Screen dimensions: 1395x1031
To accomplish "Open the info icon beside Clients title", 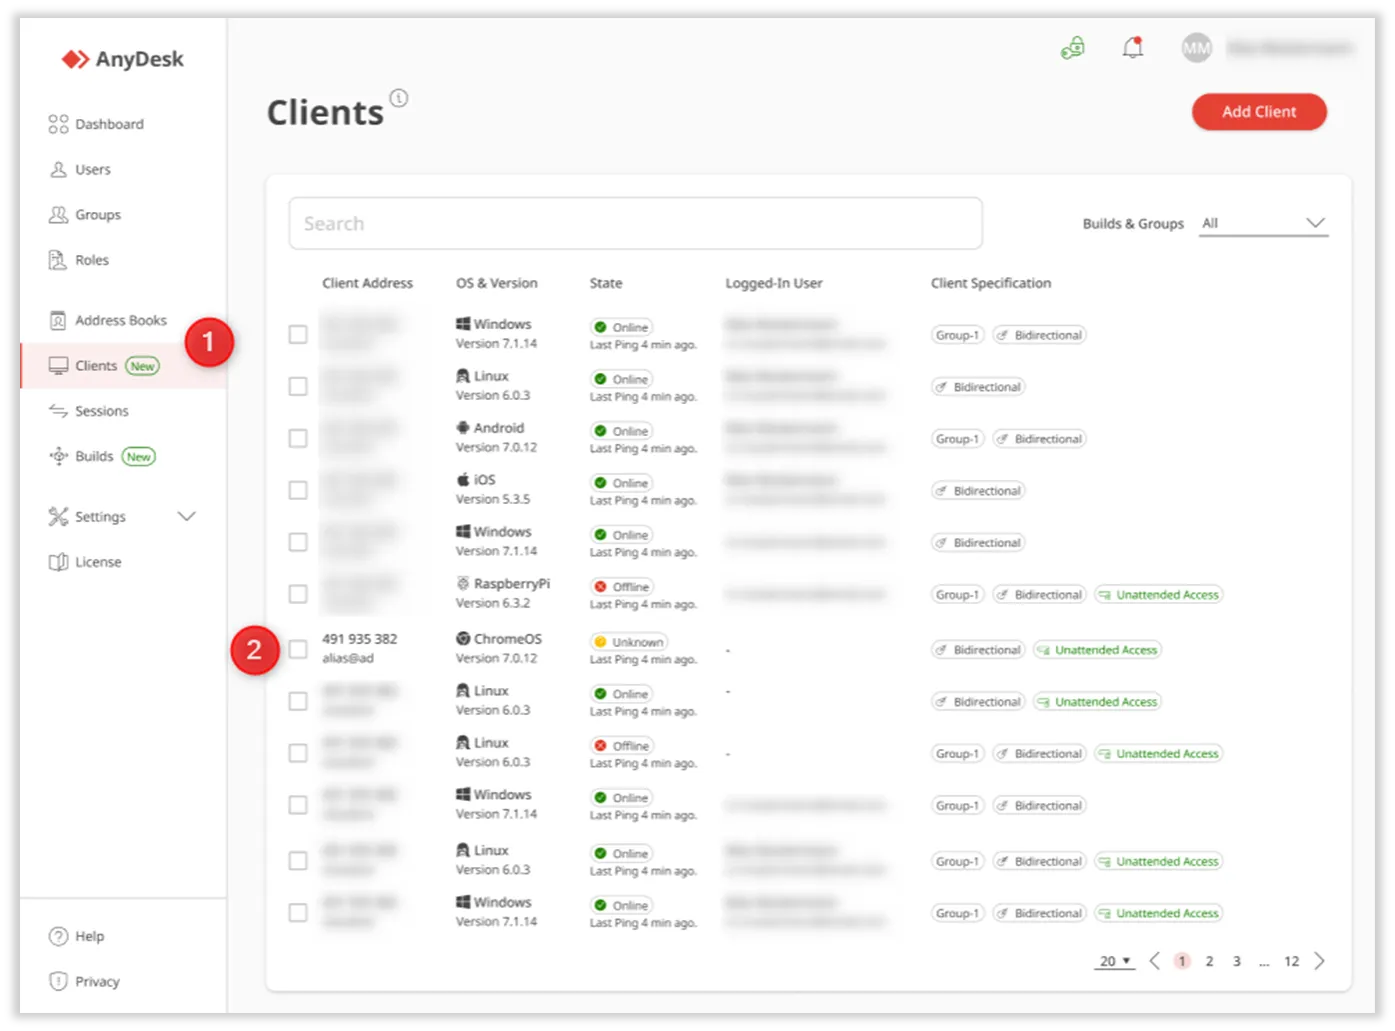I will pos(399,98).
